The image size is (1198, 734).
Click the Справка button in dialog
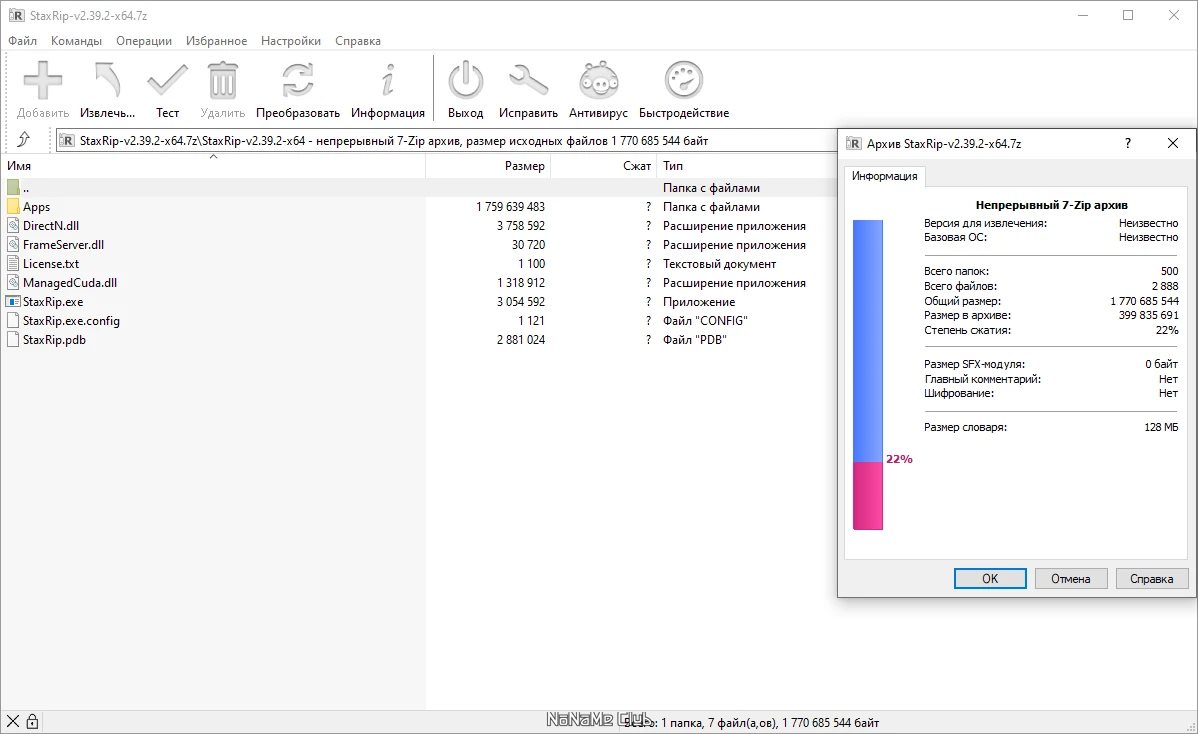[x=1151, y=578]
